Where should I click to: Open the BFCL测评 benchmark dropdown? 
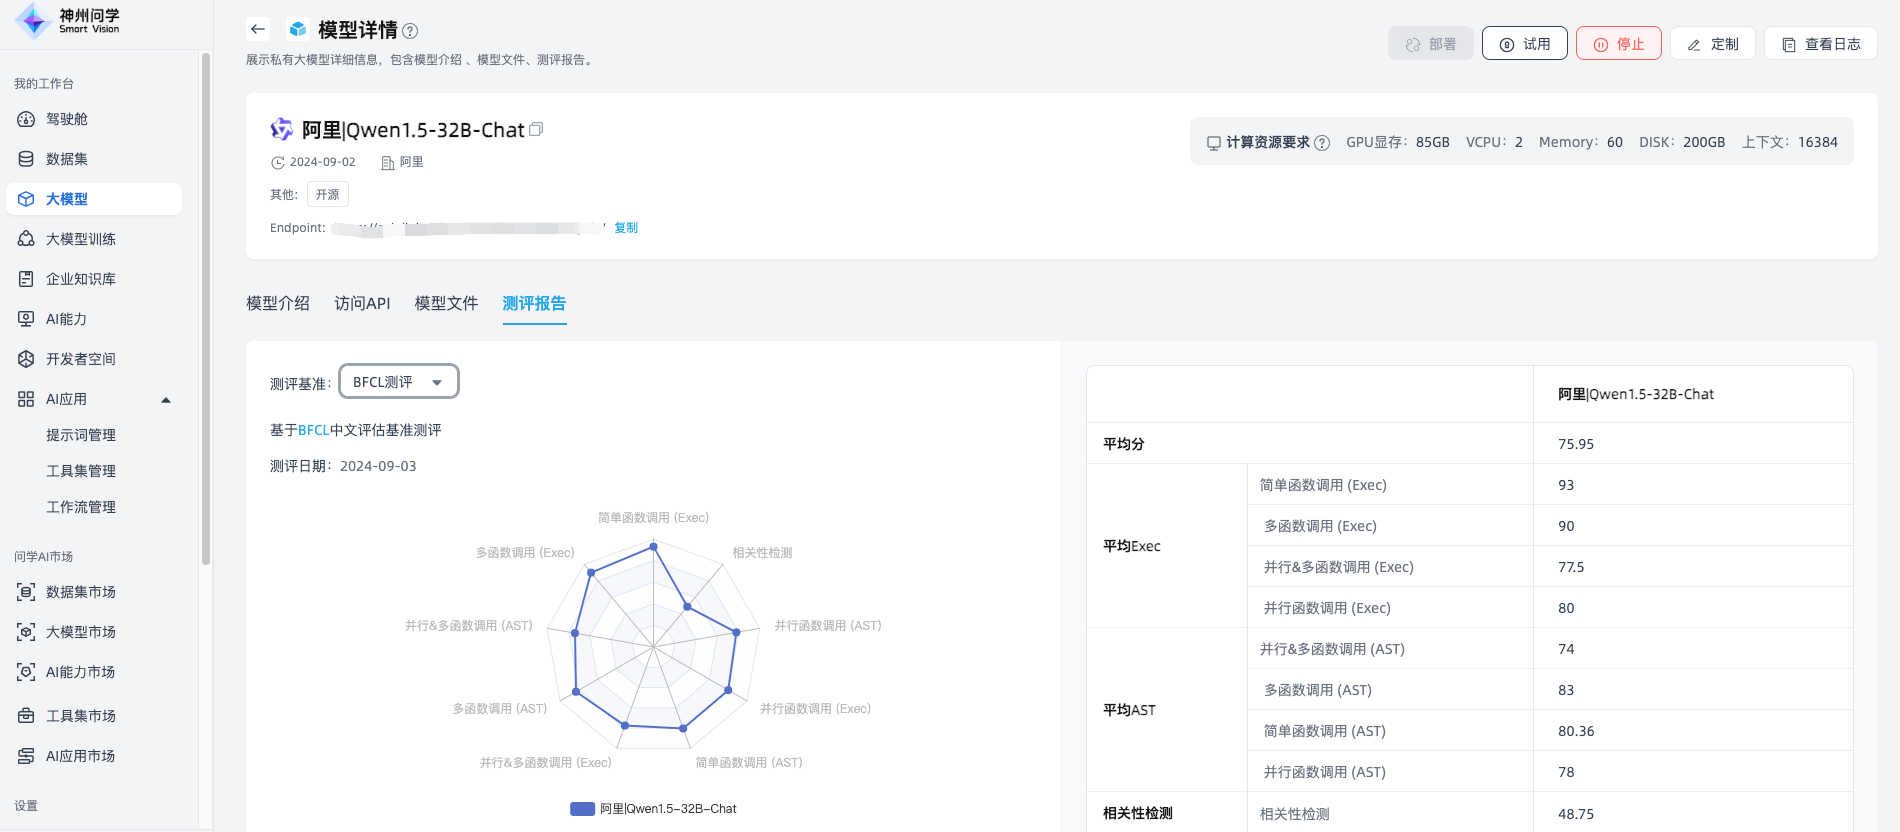point(399,382)
